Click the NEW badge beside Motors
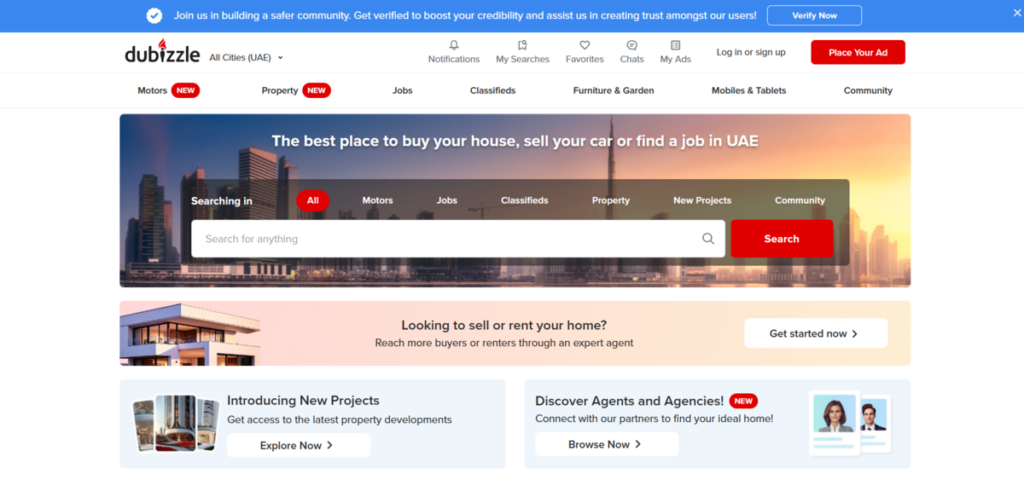The height and width of the screenshot is (480, 1024). (x=185, y=91)
